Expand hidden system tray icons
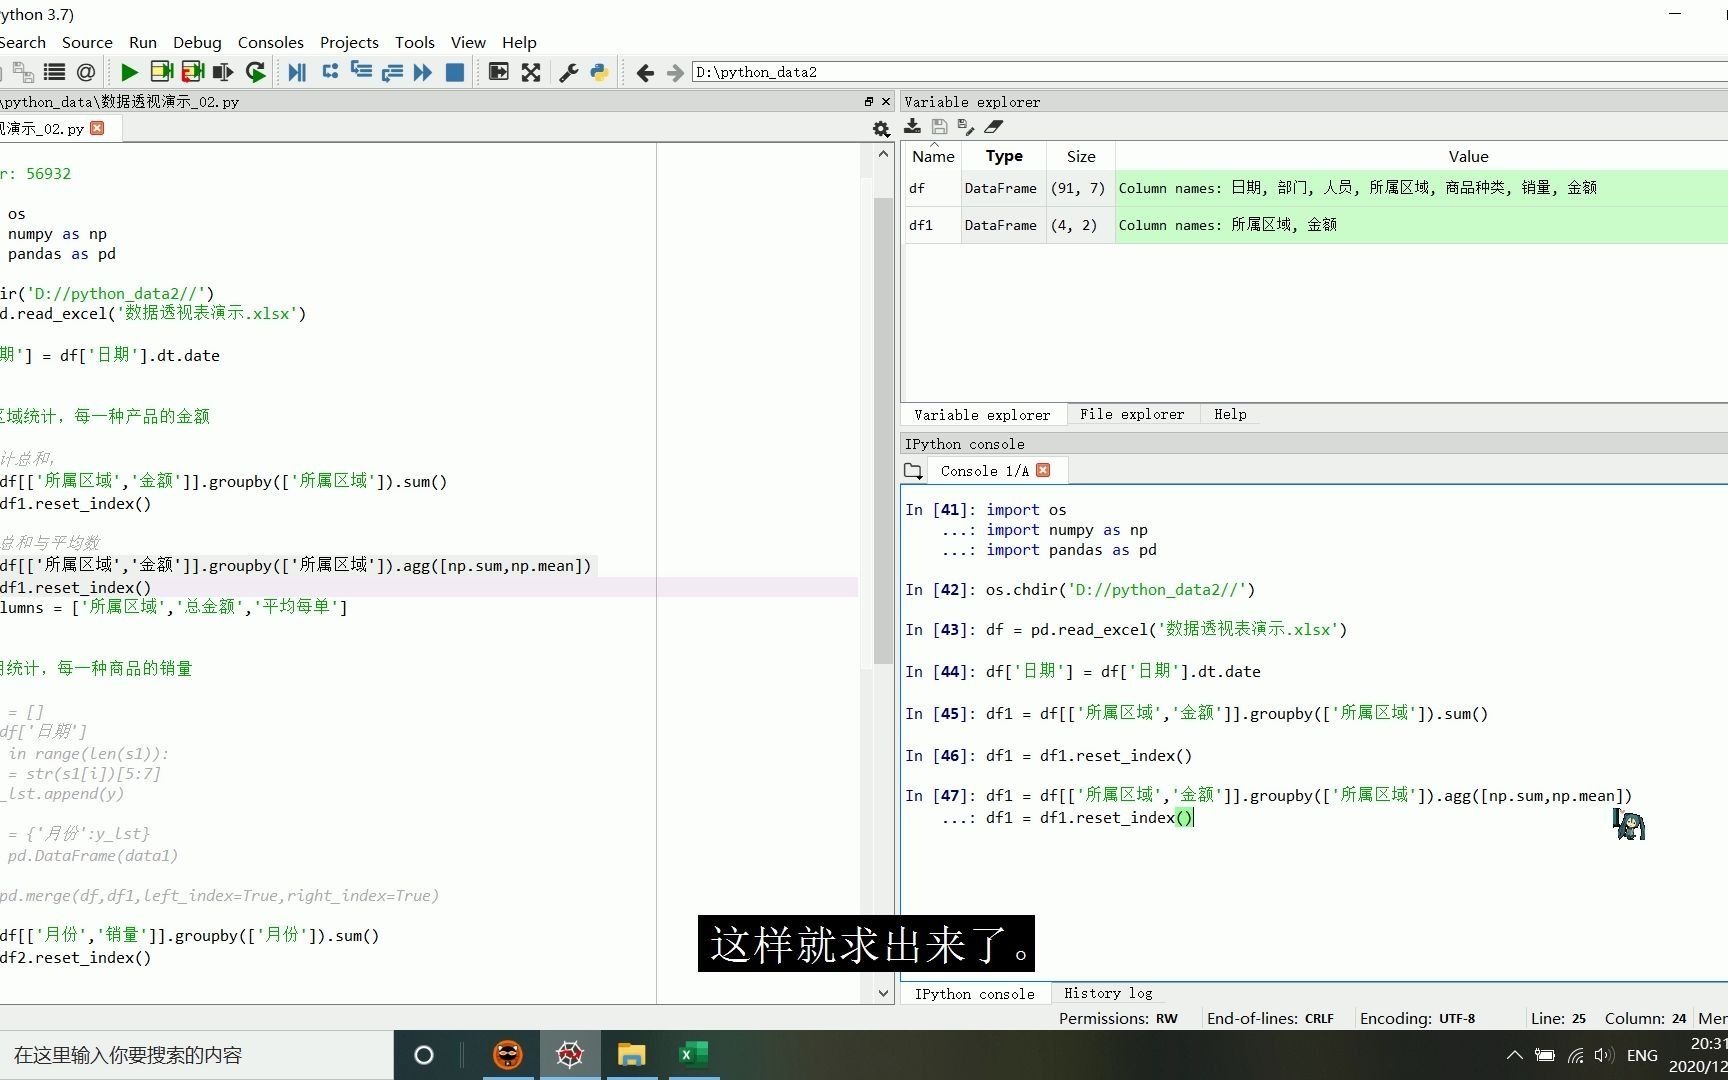This screenshot has width=1728, height=1080. (1514, 1054)
